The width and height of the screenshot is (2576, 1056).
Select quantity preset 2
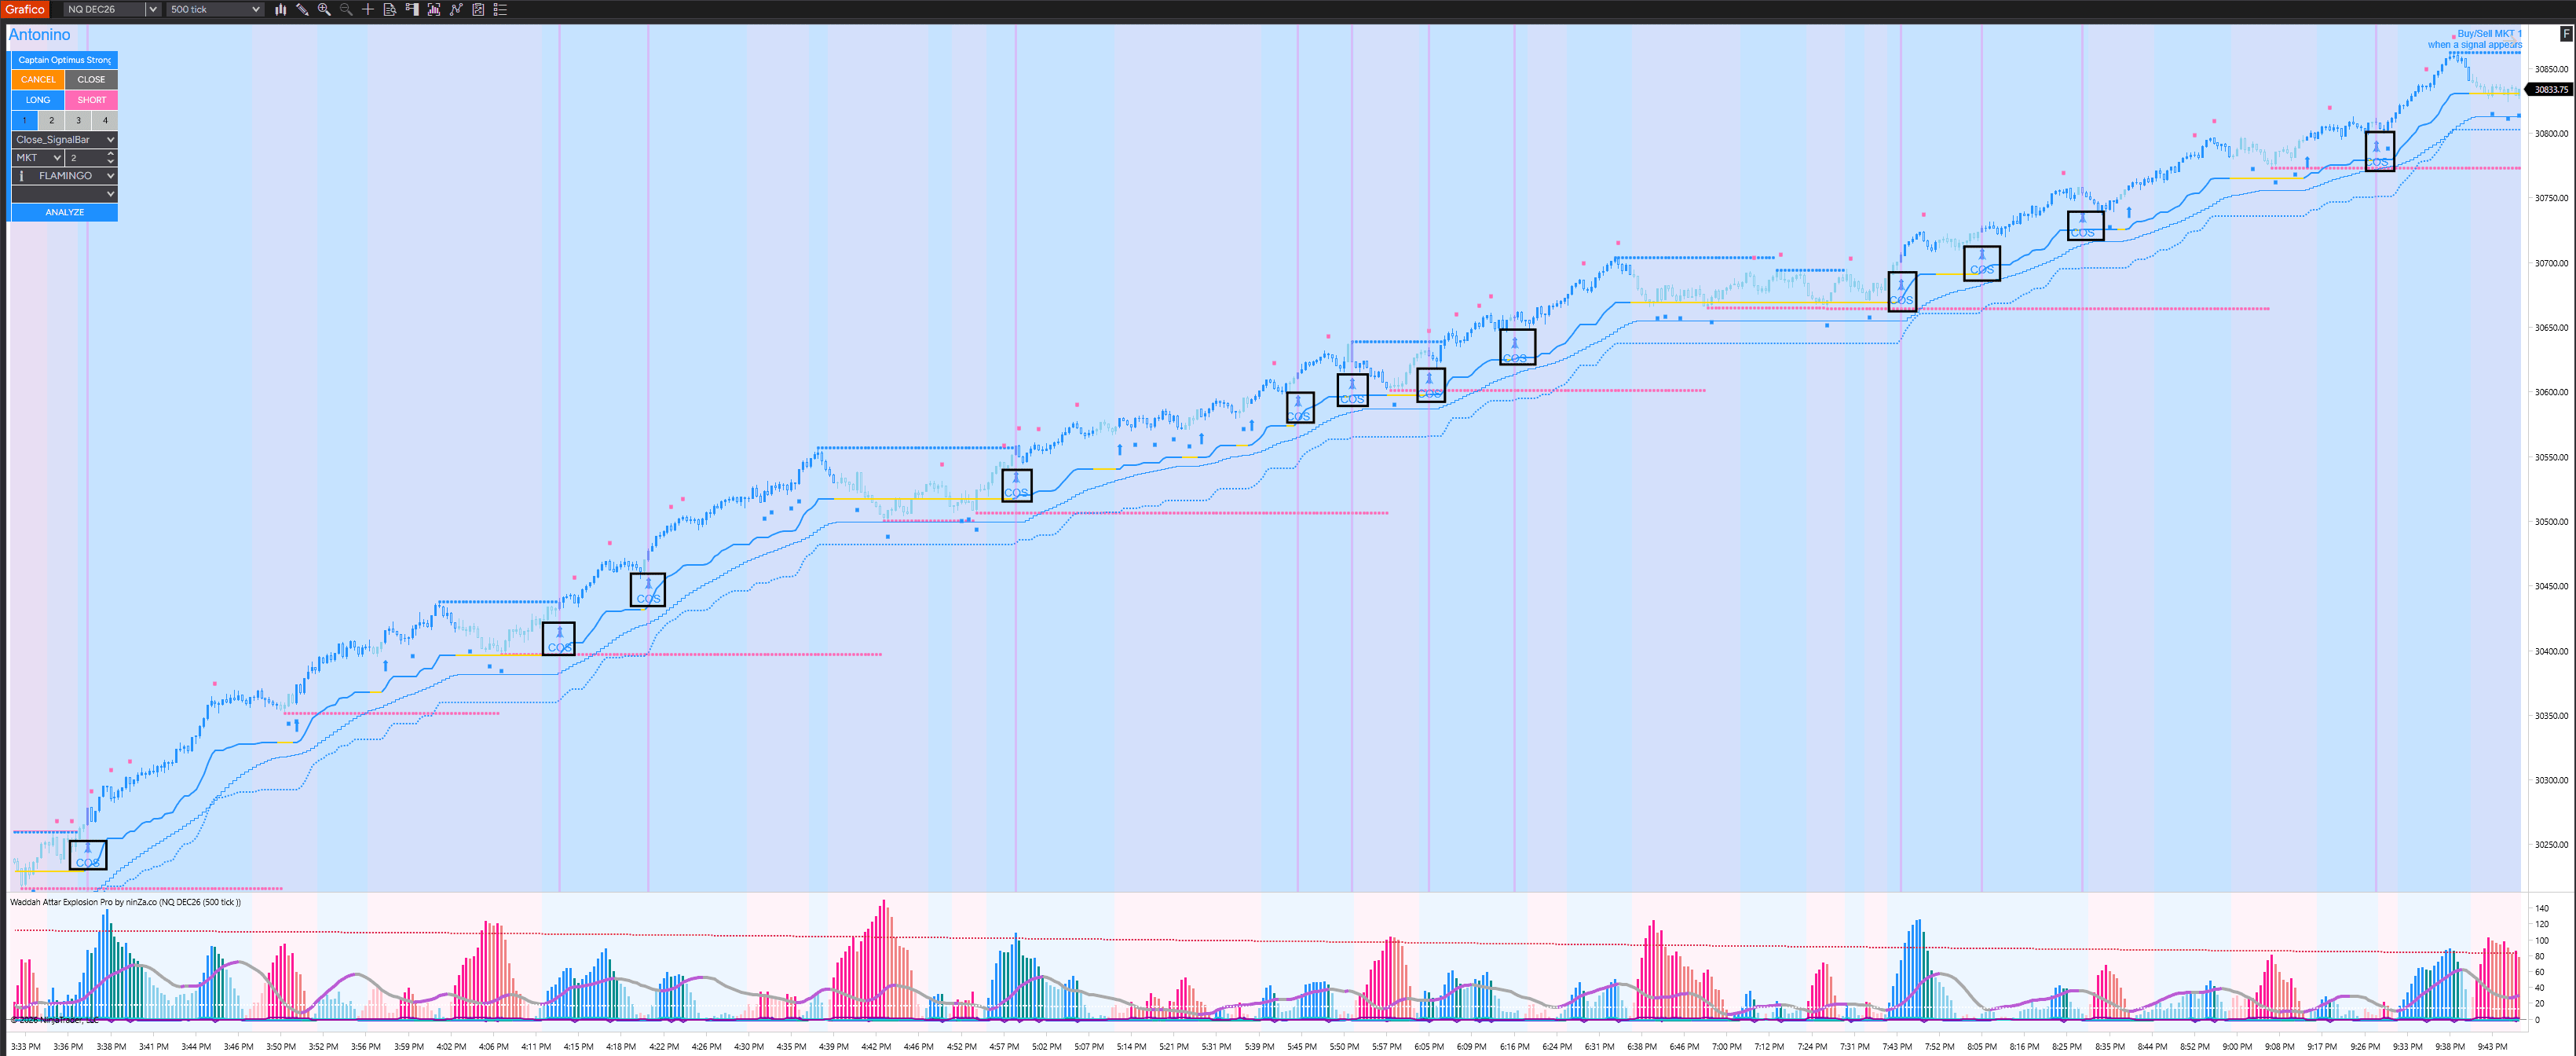tap(51, 120)
